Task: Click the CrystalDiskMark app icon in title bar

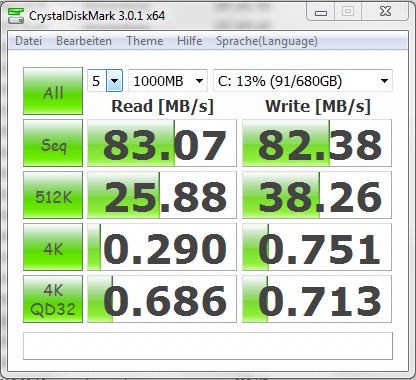Action: [16, 15]
